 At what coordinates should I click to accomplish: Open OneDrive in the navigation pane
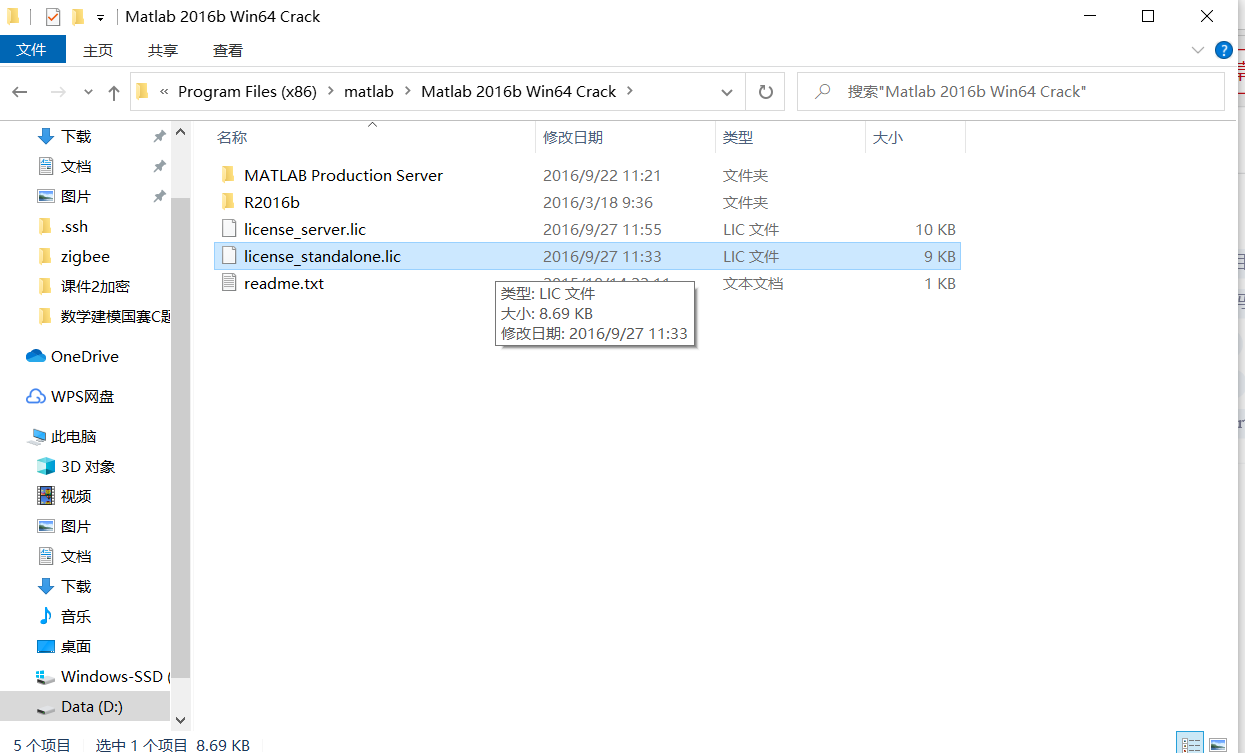(x=85, y=356)
